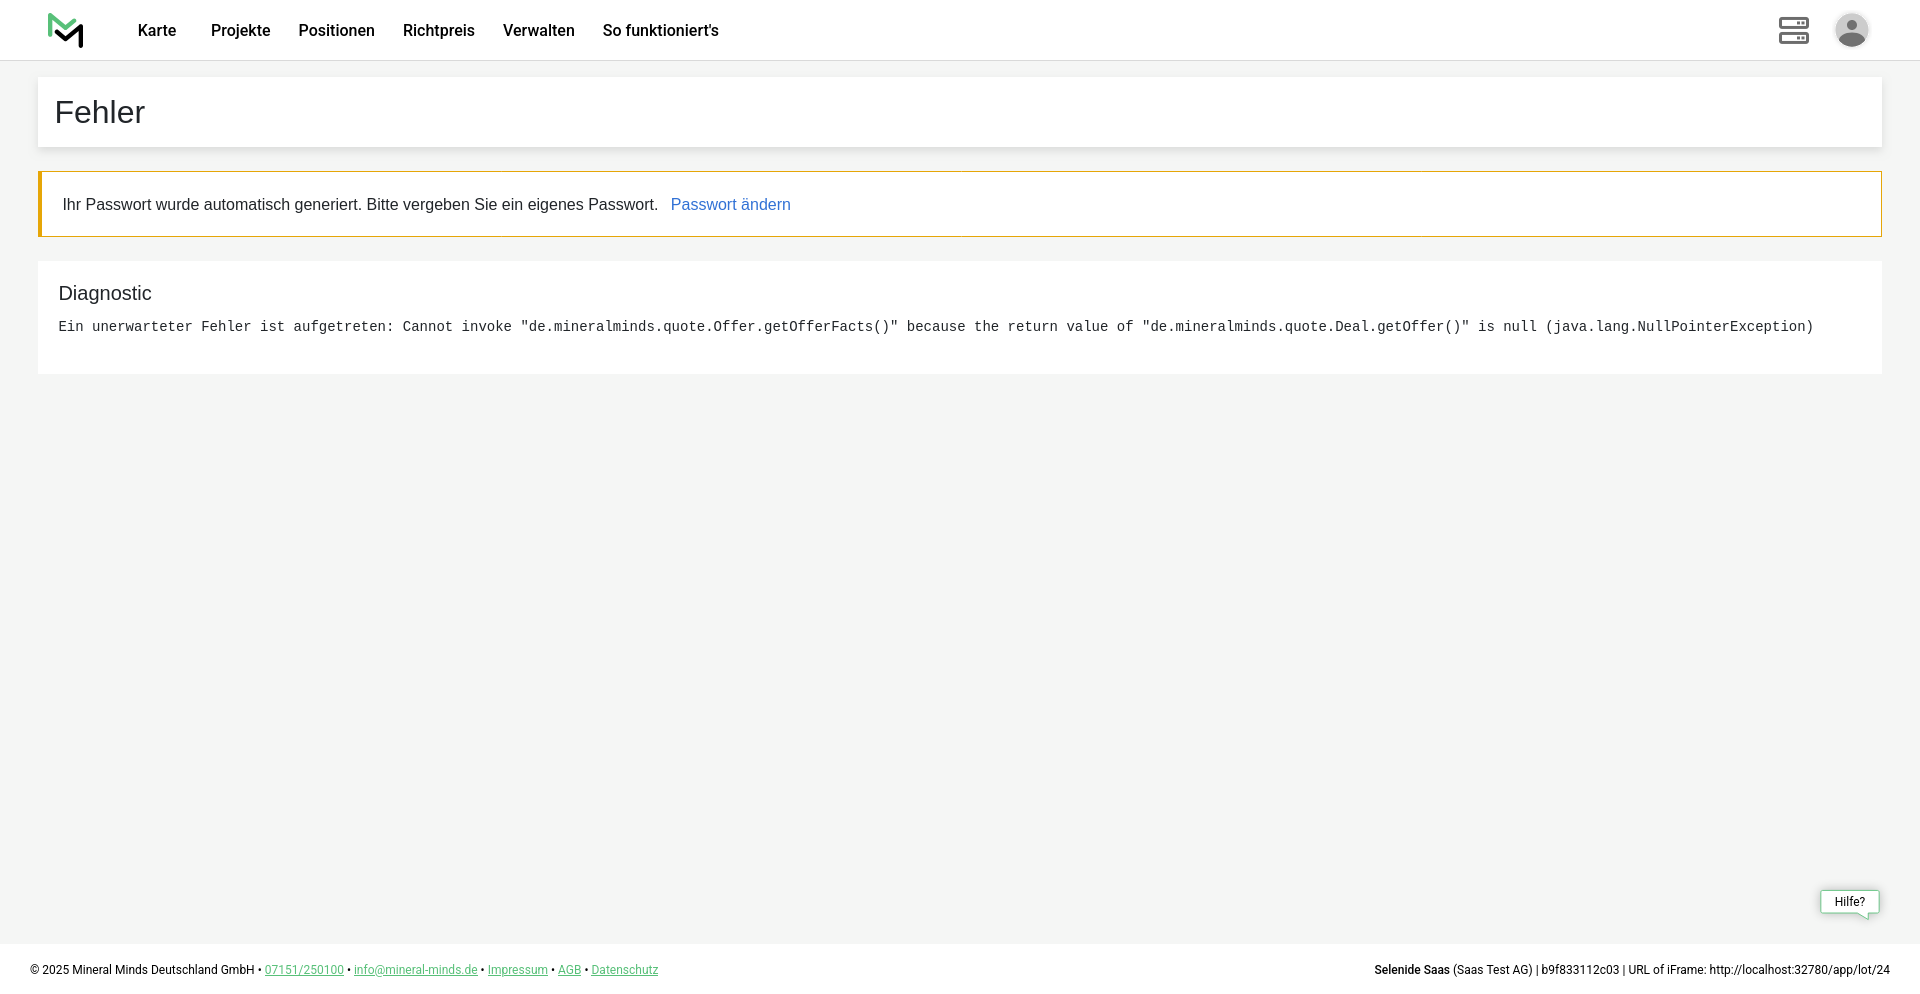Open the server stack icon in header
Screen dimensions: 1920x994
(1793, 30)
